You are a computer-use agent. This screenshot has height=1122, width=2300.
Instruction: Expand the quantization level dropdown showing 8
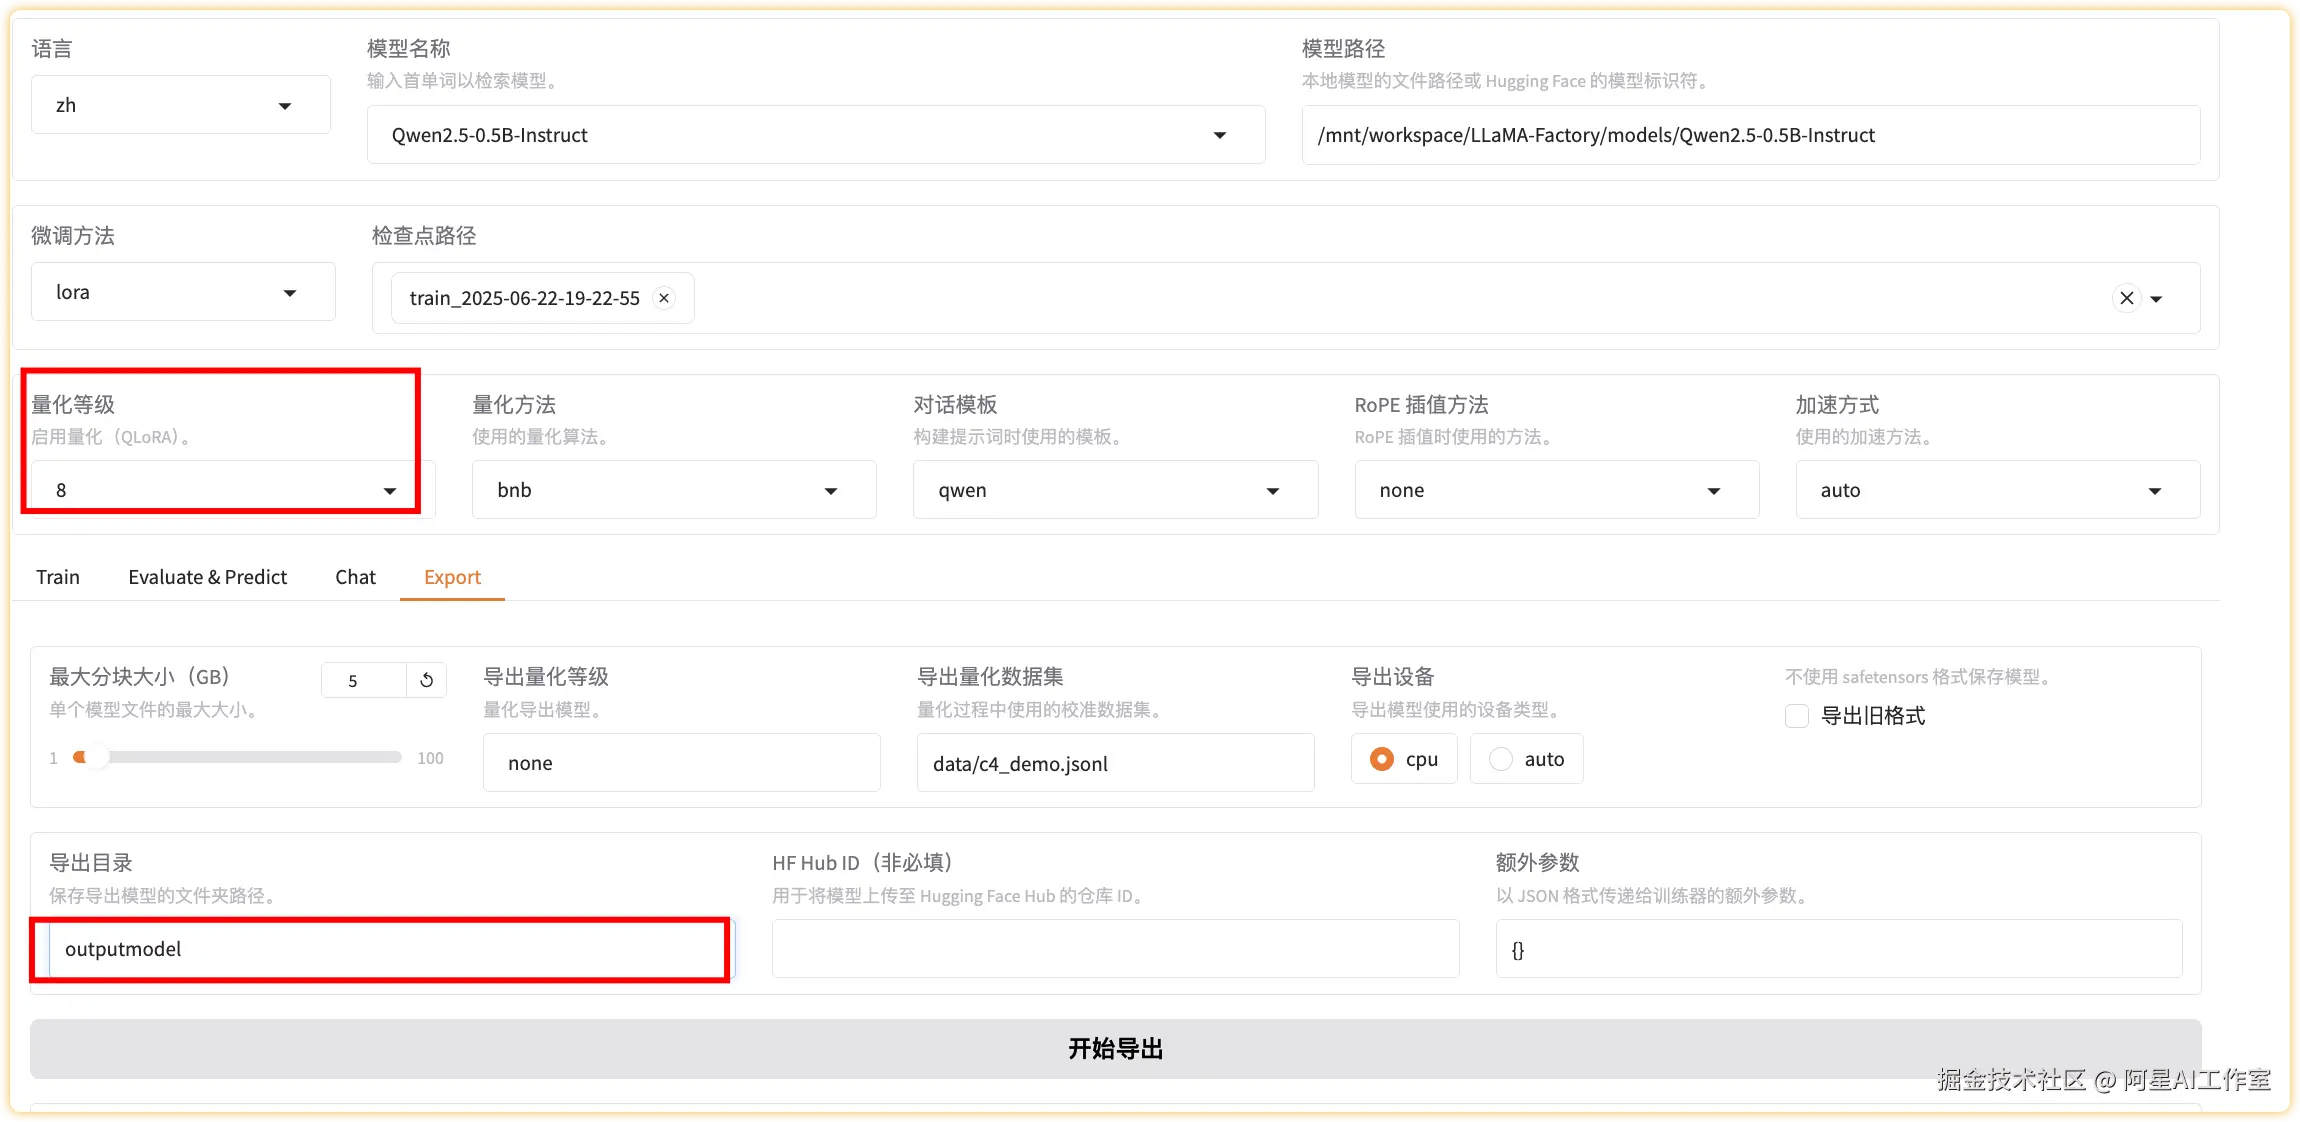388,490
